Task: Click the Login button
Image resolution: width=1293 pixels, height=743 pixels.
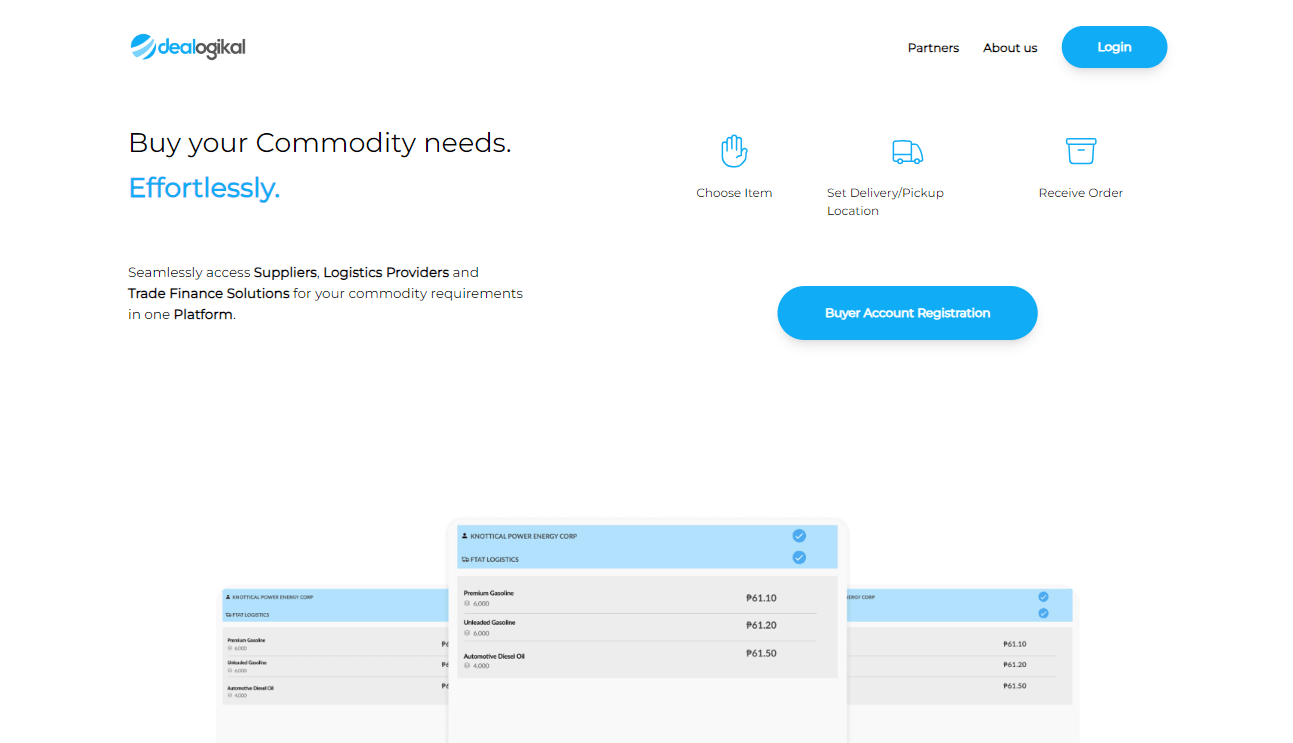Action: click(1114, 47)
